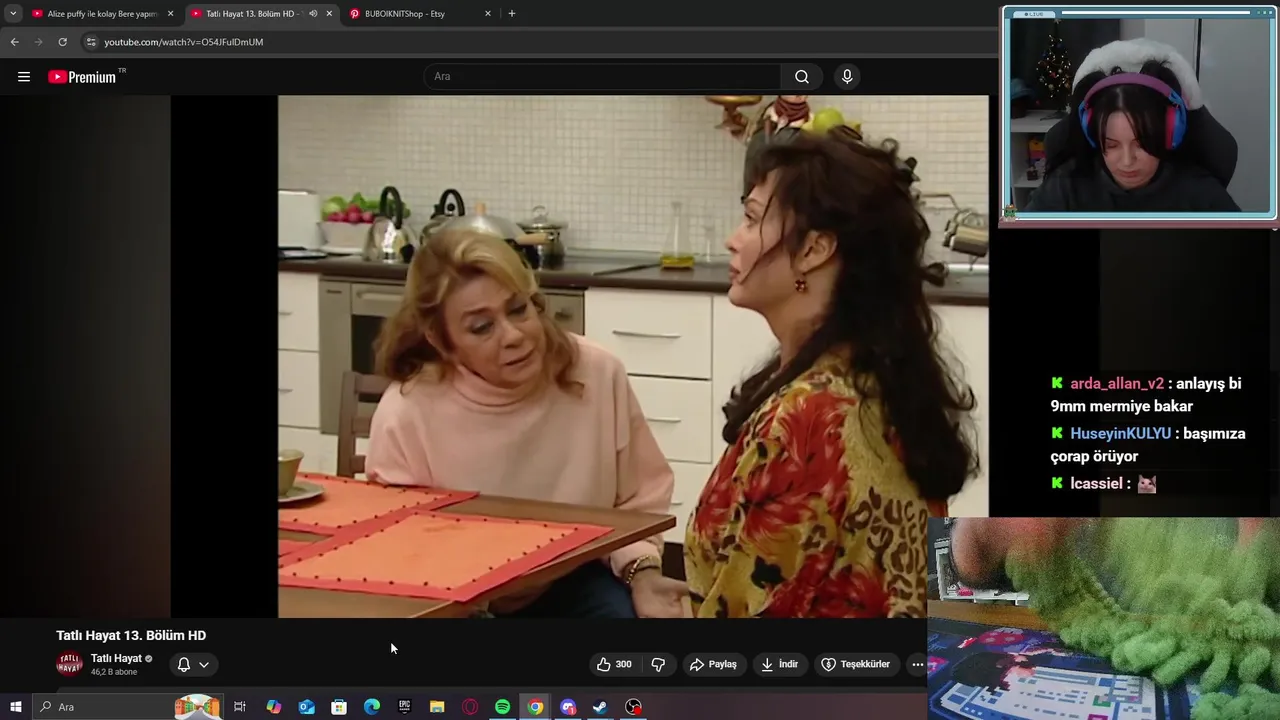Open Task View from the taskbar
Viewport: 1280px width, 720px height.
pyautogui.click(x=240, y=707)
